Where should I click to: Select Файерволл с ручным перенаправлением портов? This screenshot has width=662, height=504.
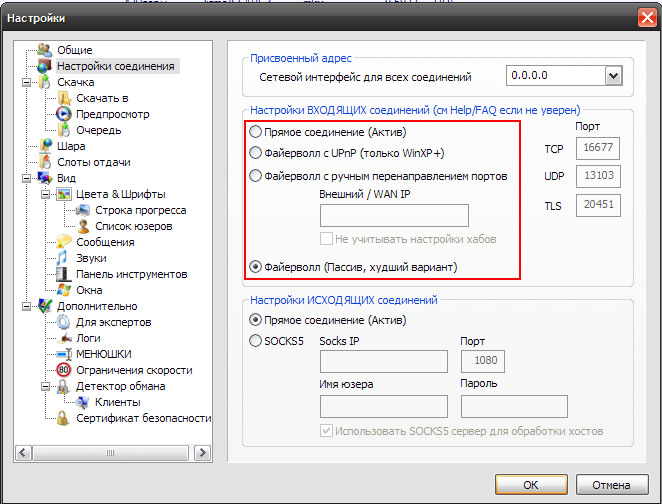coord(256,175)
